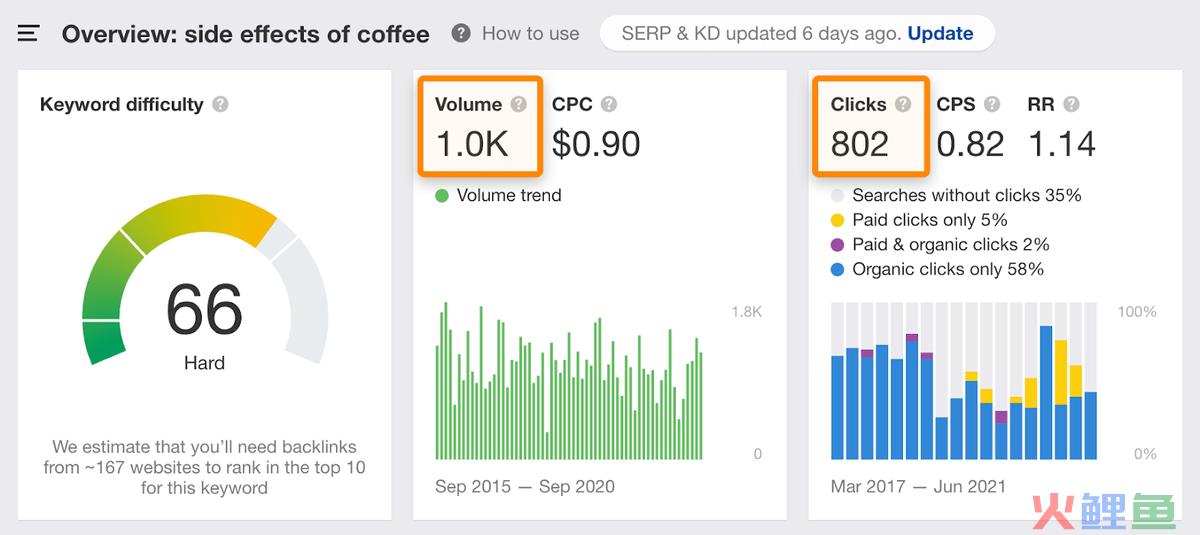Click the Keyword difficulty help icon

pyautogui.click(x=220, y=104)
